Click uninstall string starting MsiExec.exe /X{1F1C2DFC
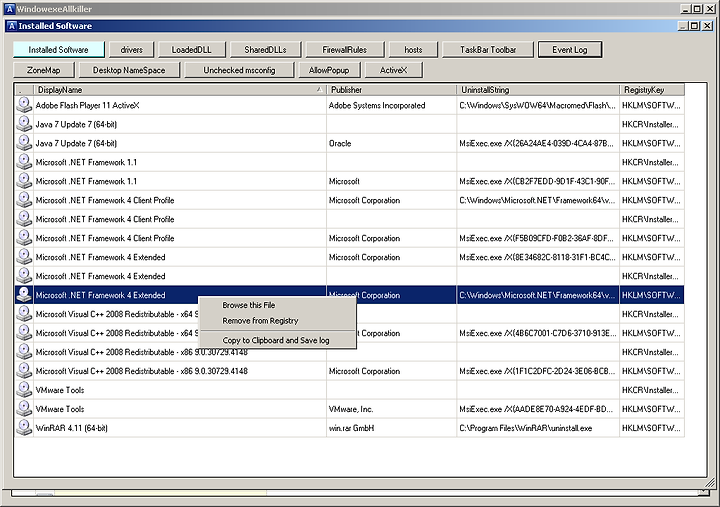 click(x=537, y=371)
